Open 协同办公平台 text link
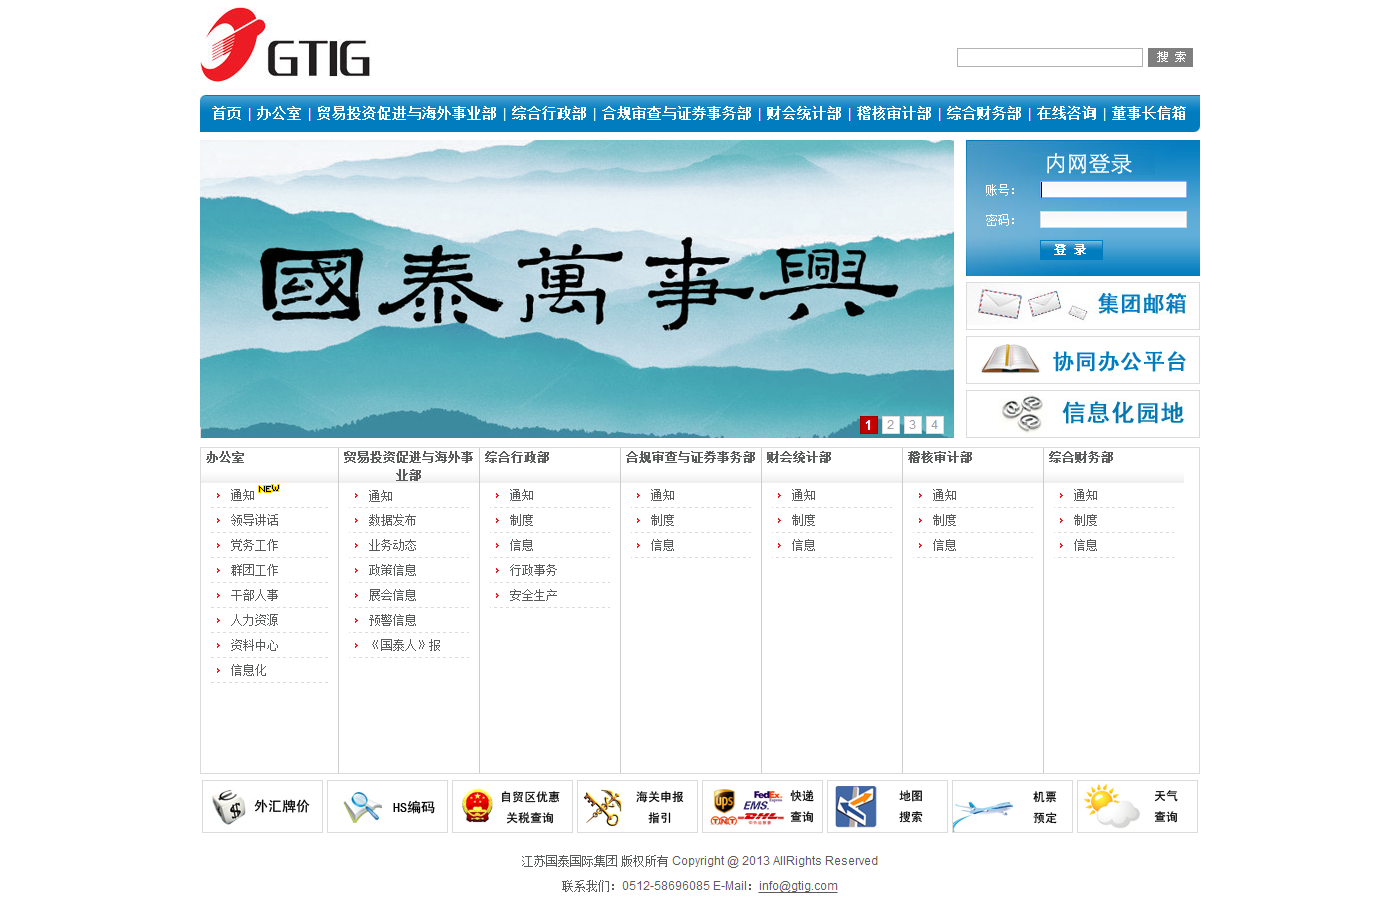This screenshot has height=913, width=1399. (1119, 361)
